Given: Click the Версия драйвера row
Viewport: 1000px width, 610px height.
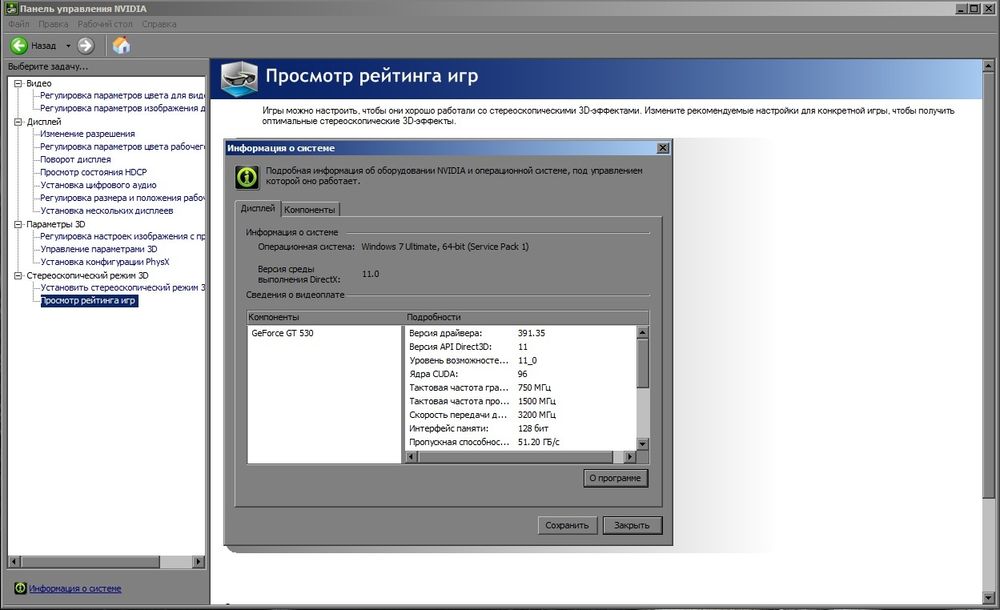Looking at the screenshot, I should tap(520, 333).
